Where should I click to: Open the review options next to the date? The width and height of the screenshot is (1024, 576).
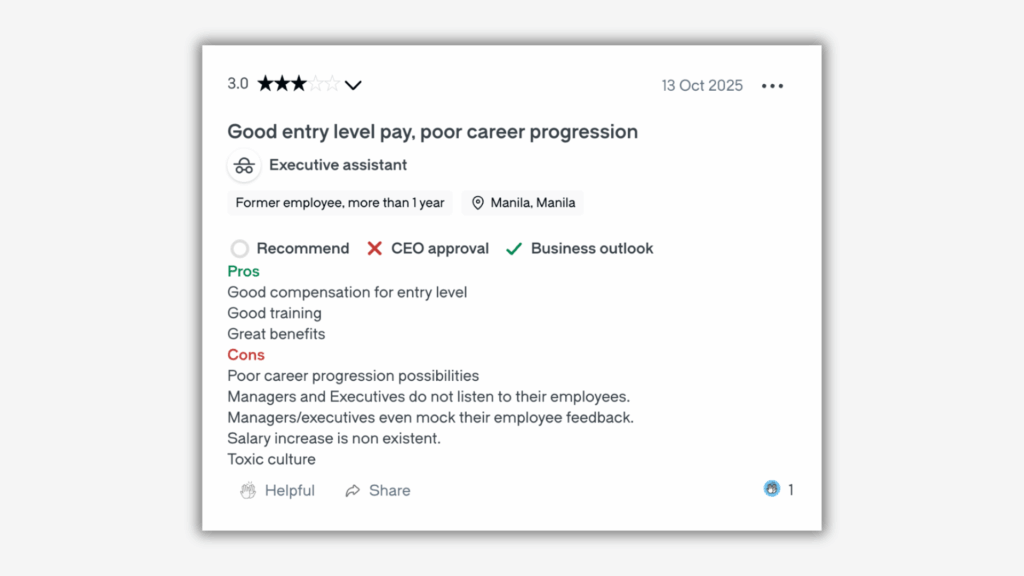(772, 86)
